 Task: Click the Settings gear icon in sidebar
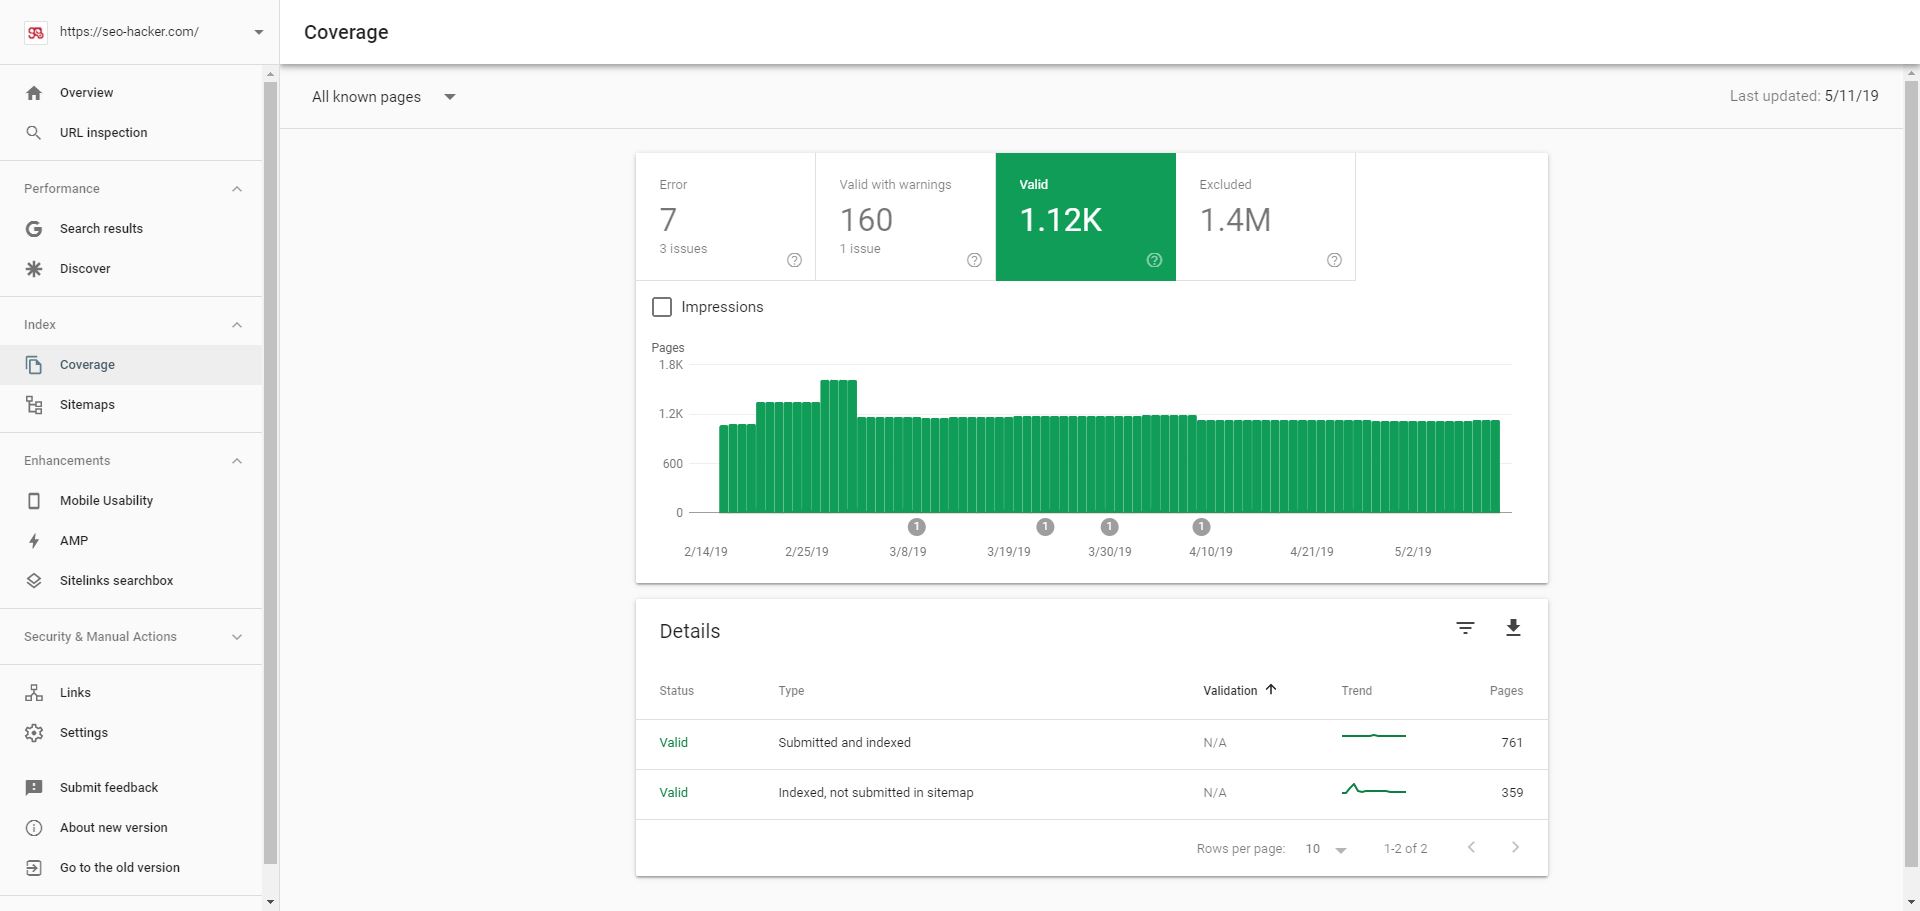pos(34,733)
